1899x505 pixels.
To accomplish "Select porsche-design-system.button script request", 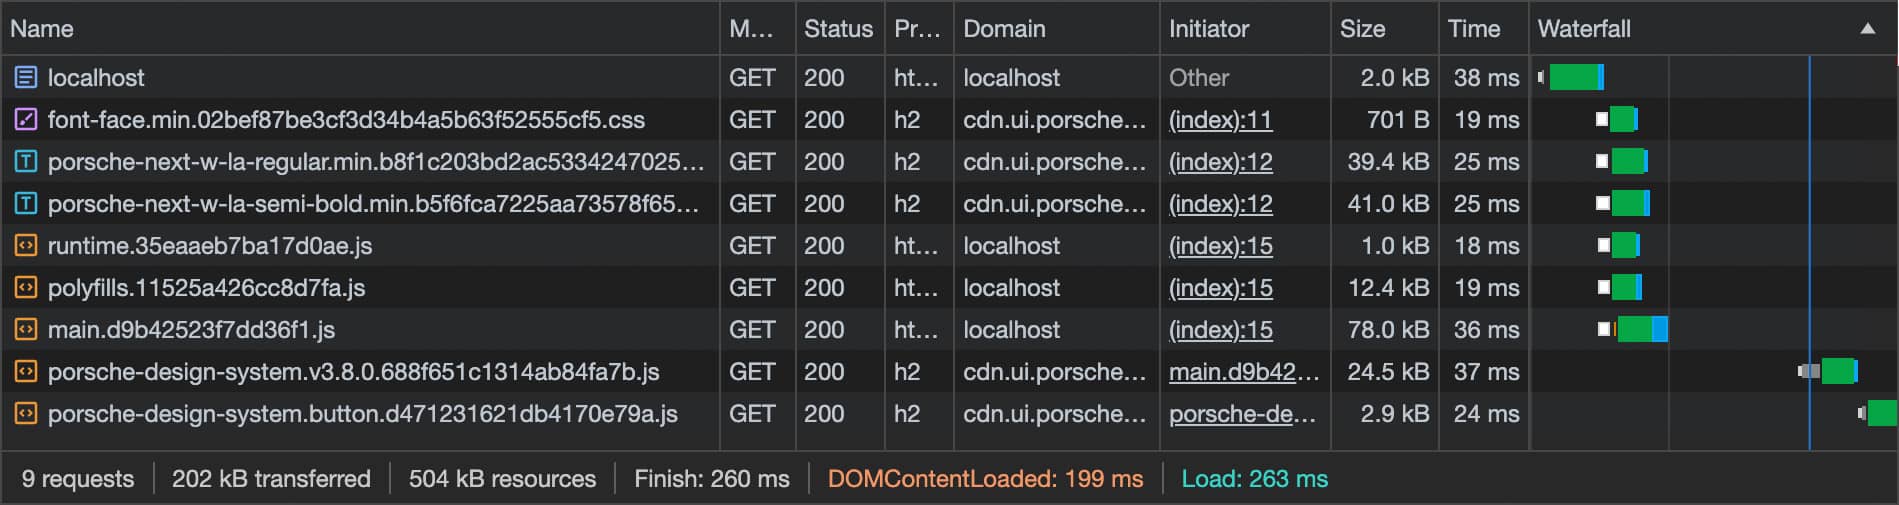I will [363, 413].
